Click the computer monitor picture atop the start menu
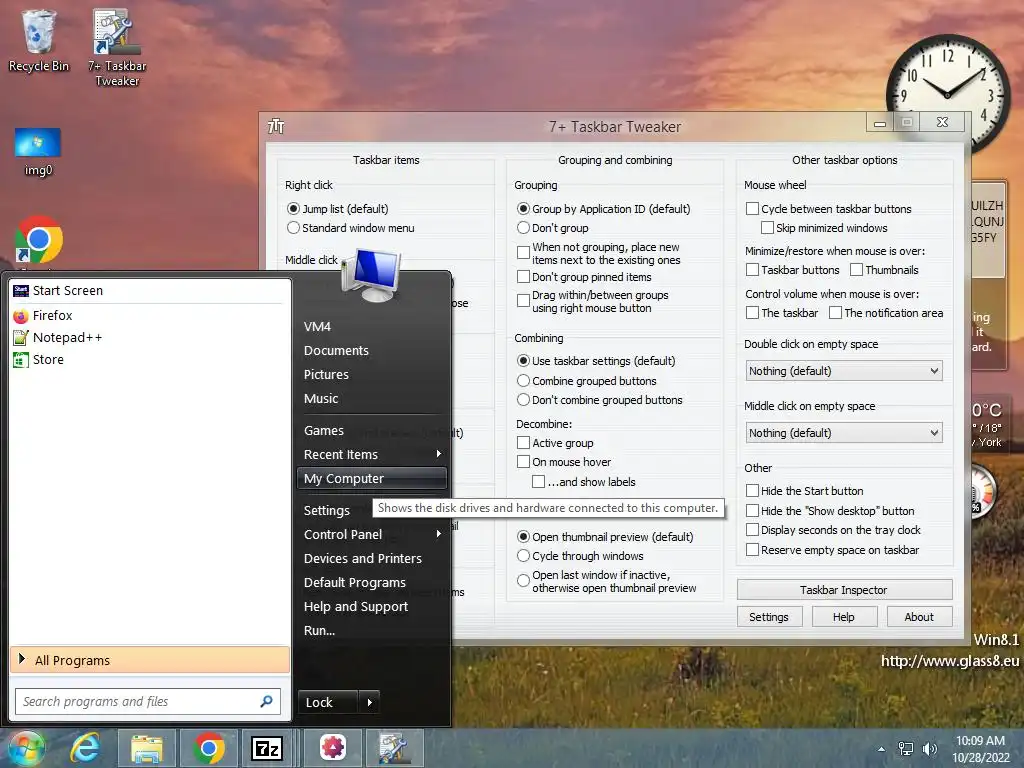Image resolution: width=1024 pixels, height=768 pixels. (371, 275)
